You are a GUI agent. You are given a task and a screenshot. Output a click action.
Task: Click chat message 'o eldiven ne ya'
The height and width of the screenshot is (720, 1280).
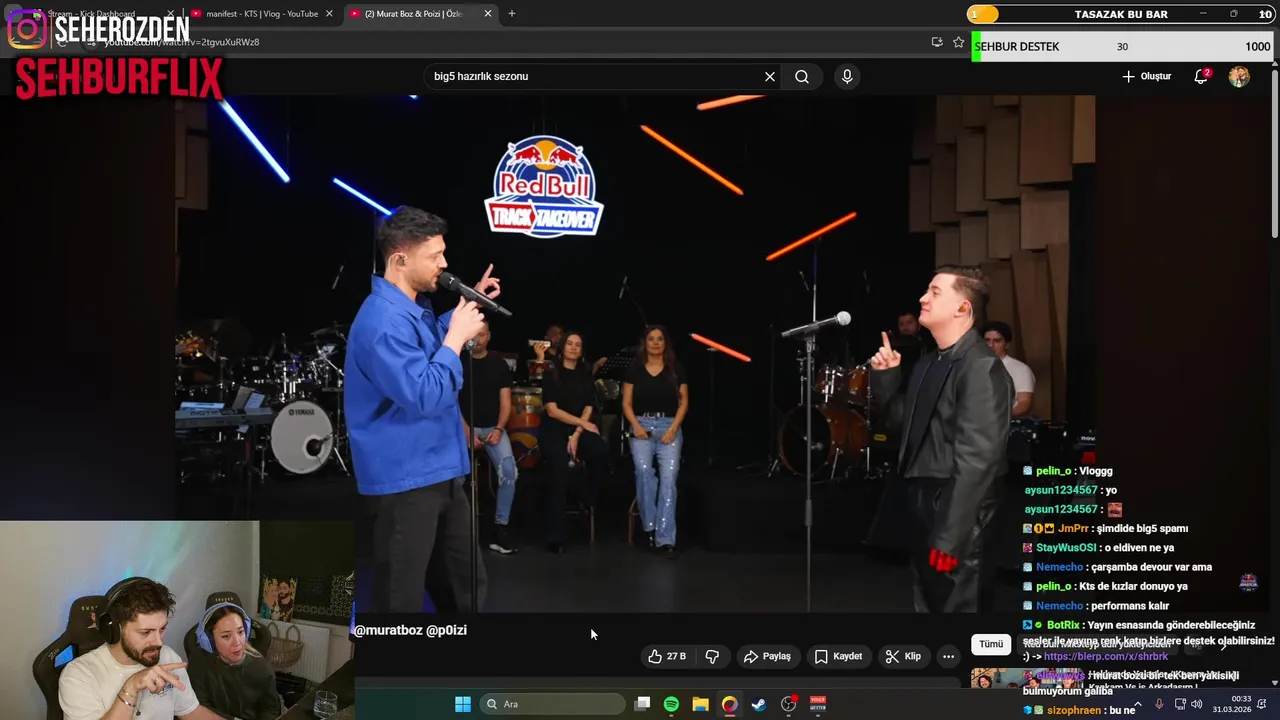tap(1139, 548)
